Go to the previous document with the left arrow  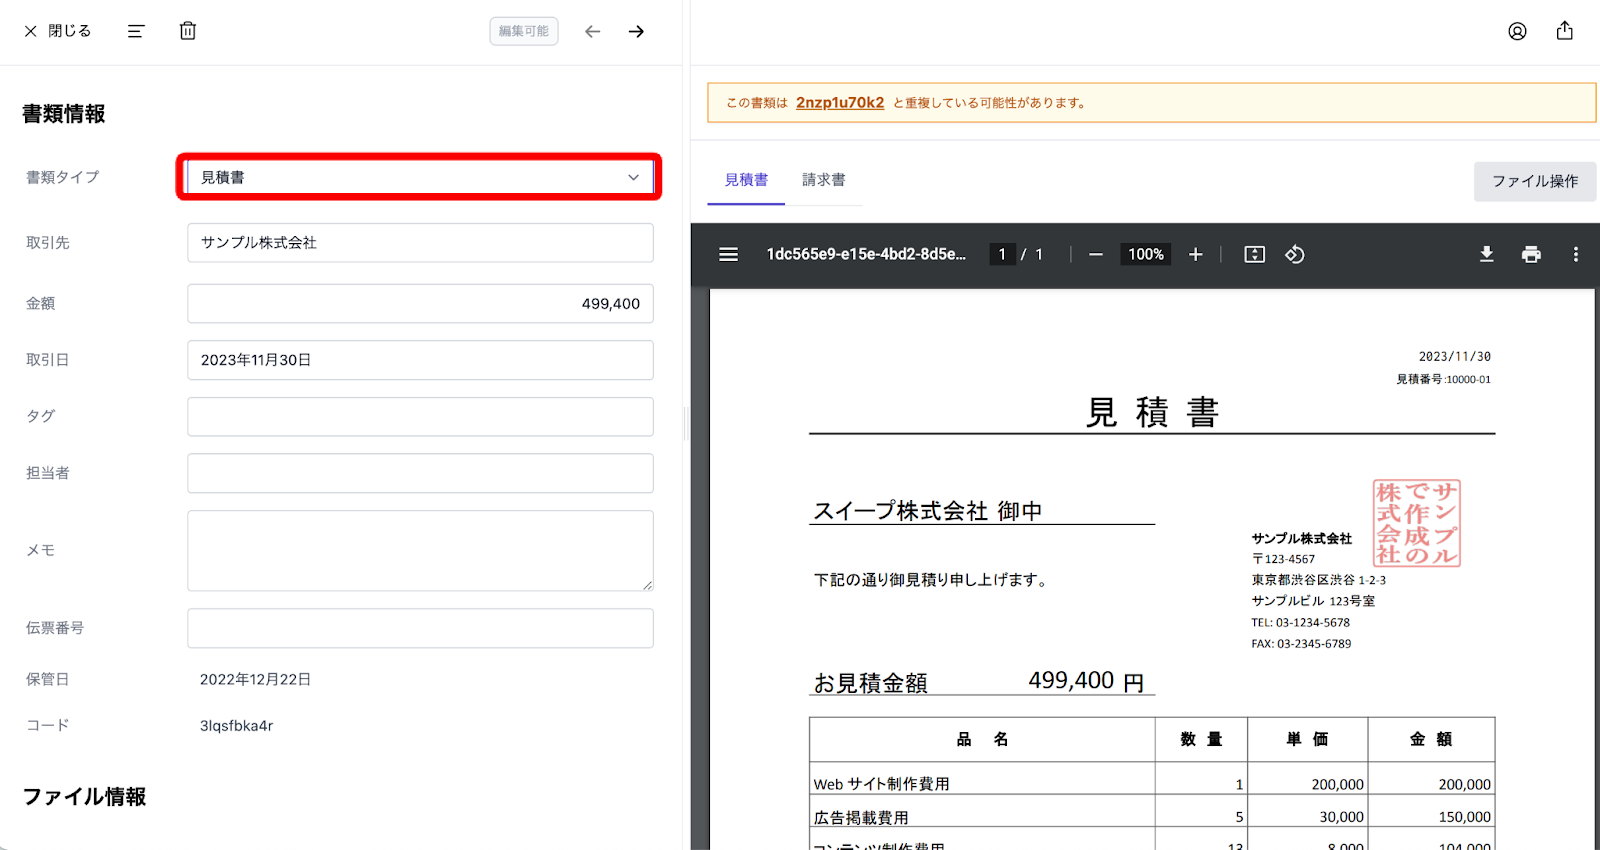click(x=593, y=31)
